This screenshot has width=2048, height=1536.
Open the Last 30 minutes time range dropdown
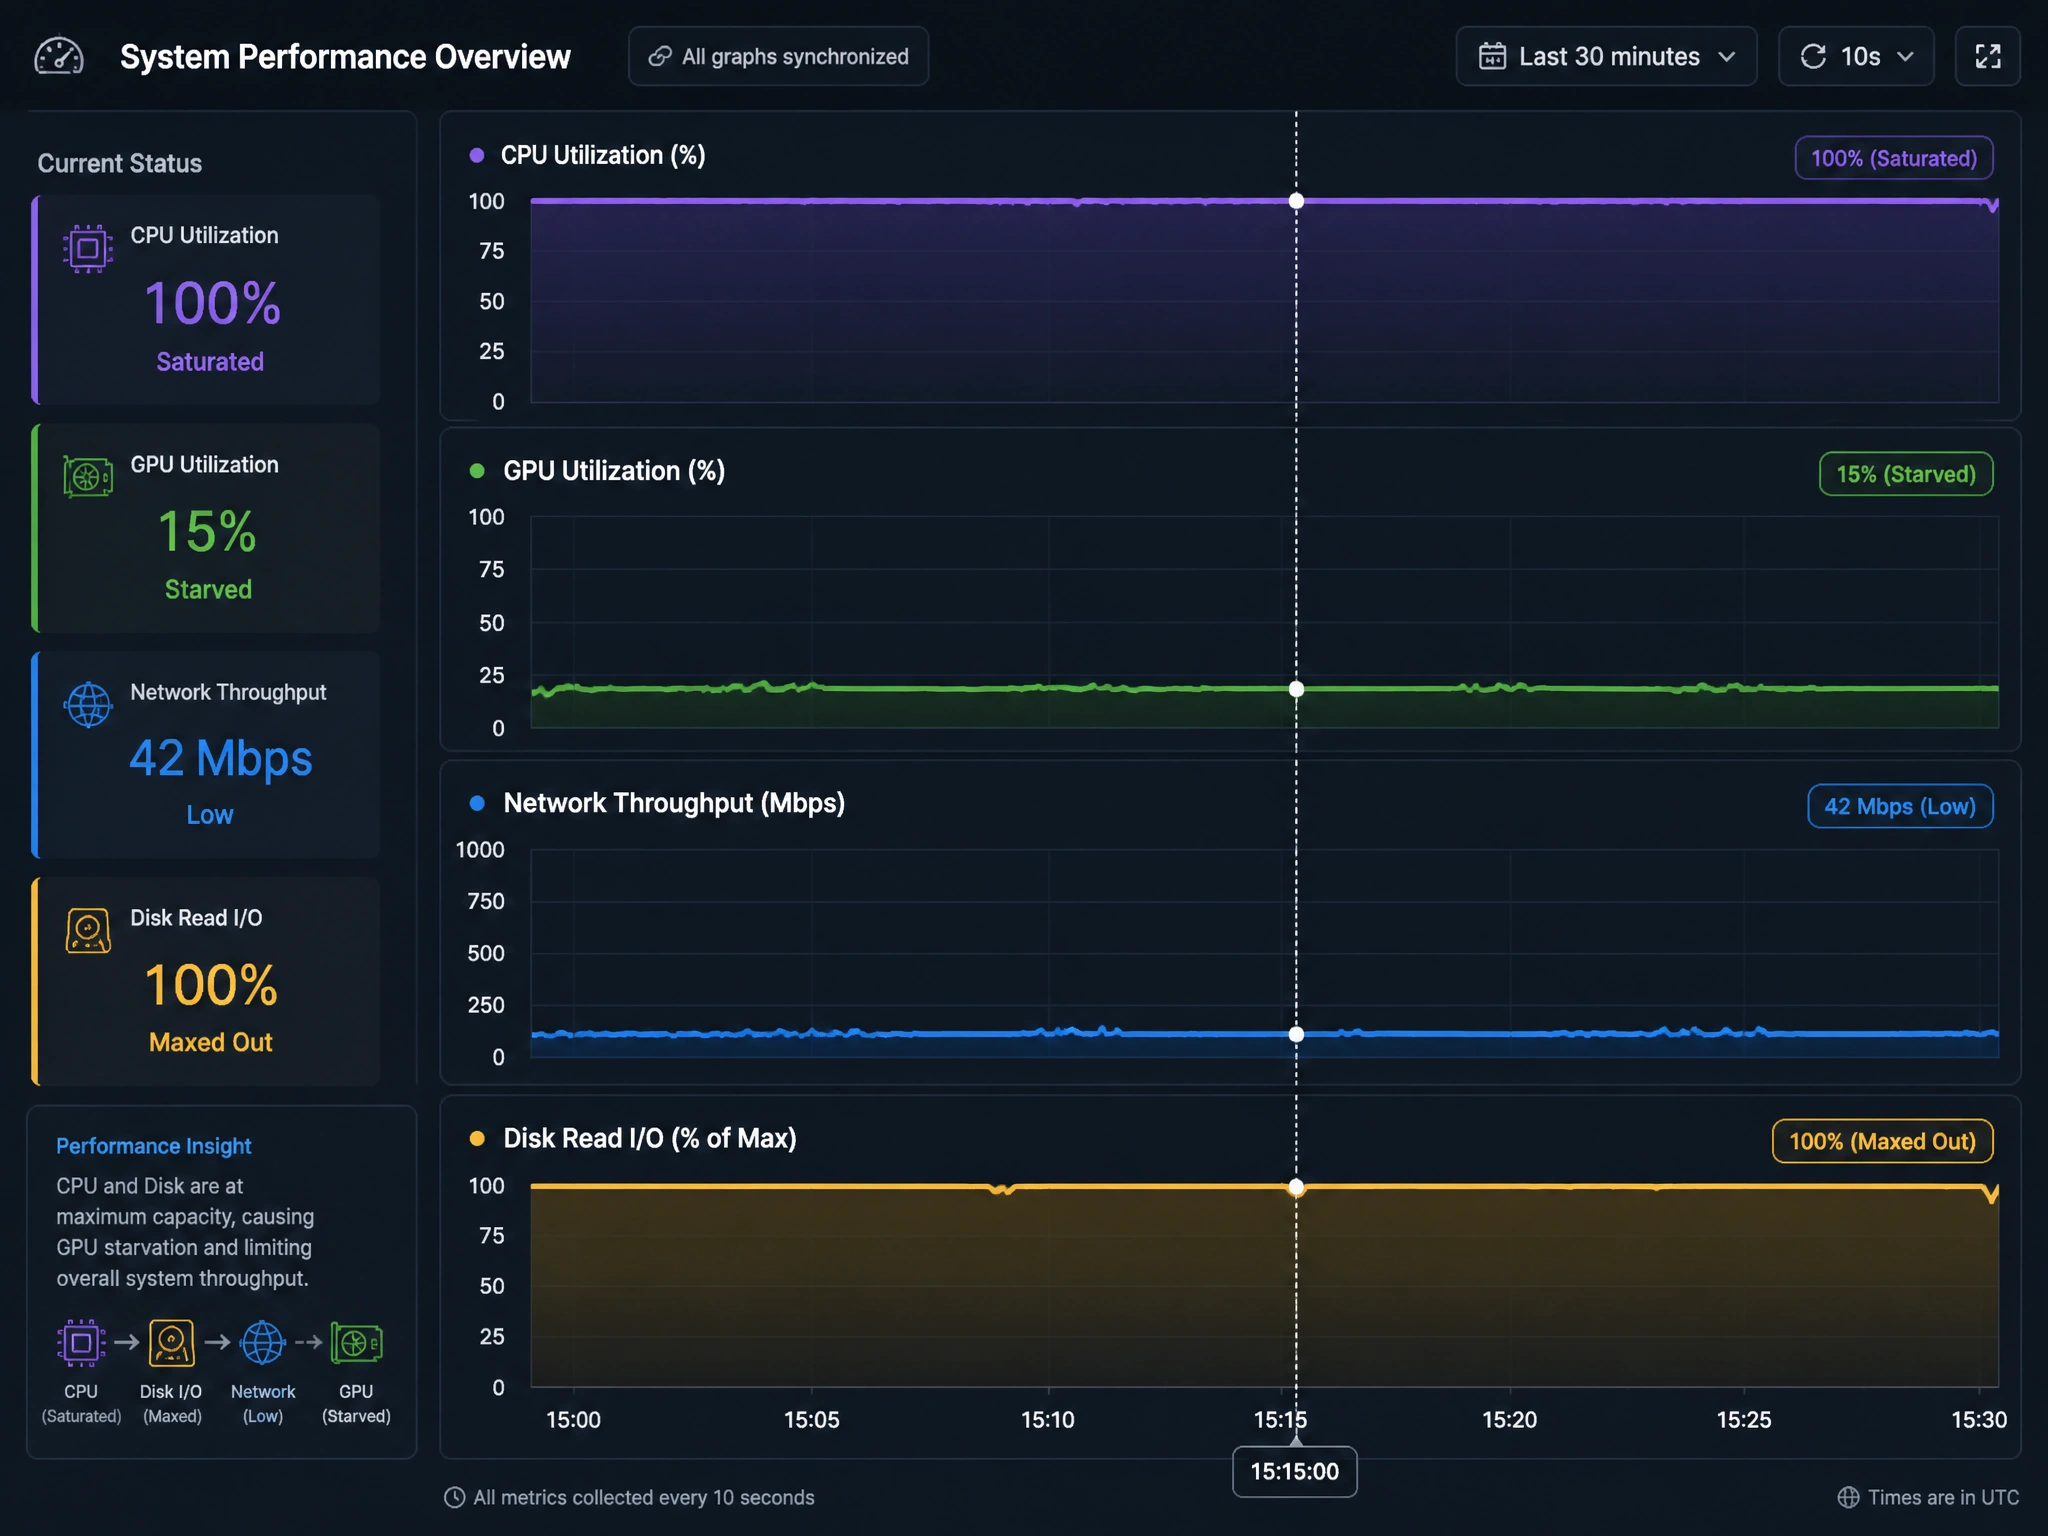tap(1606, 57)
